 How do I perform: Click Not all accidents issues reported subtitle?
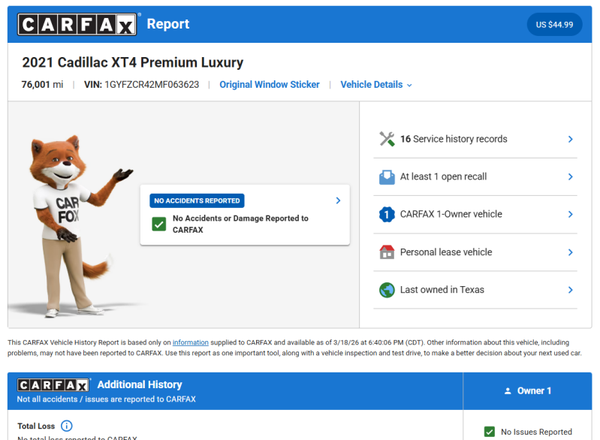106,399
